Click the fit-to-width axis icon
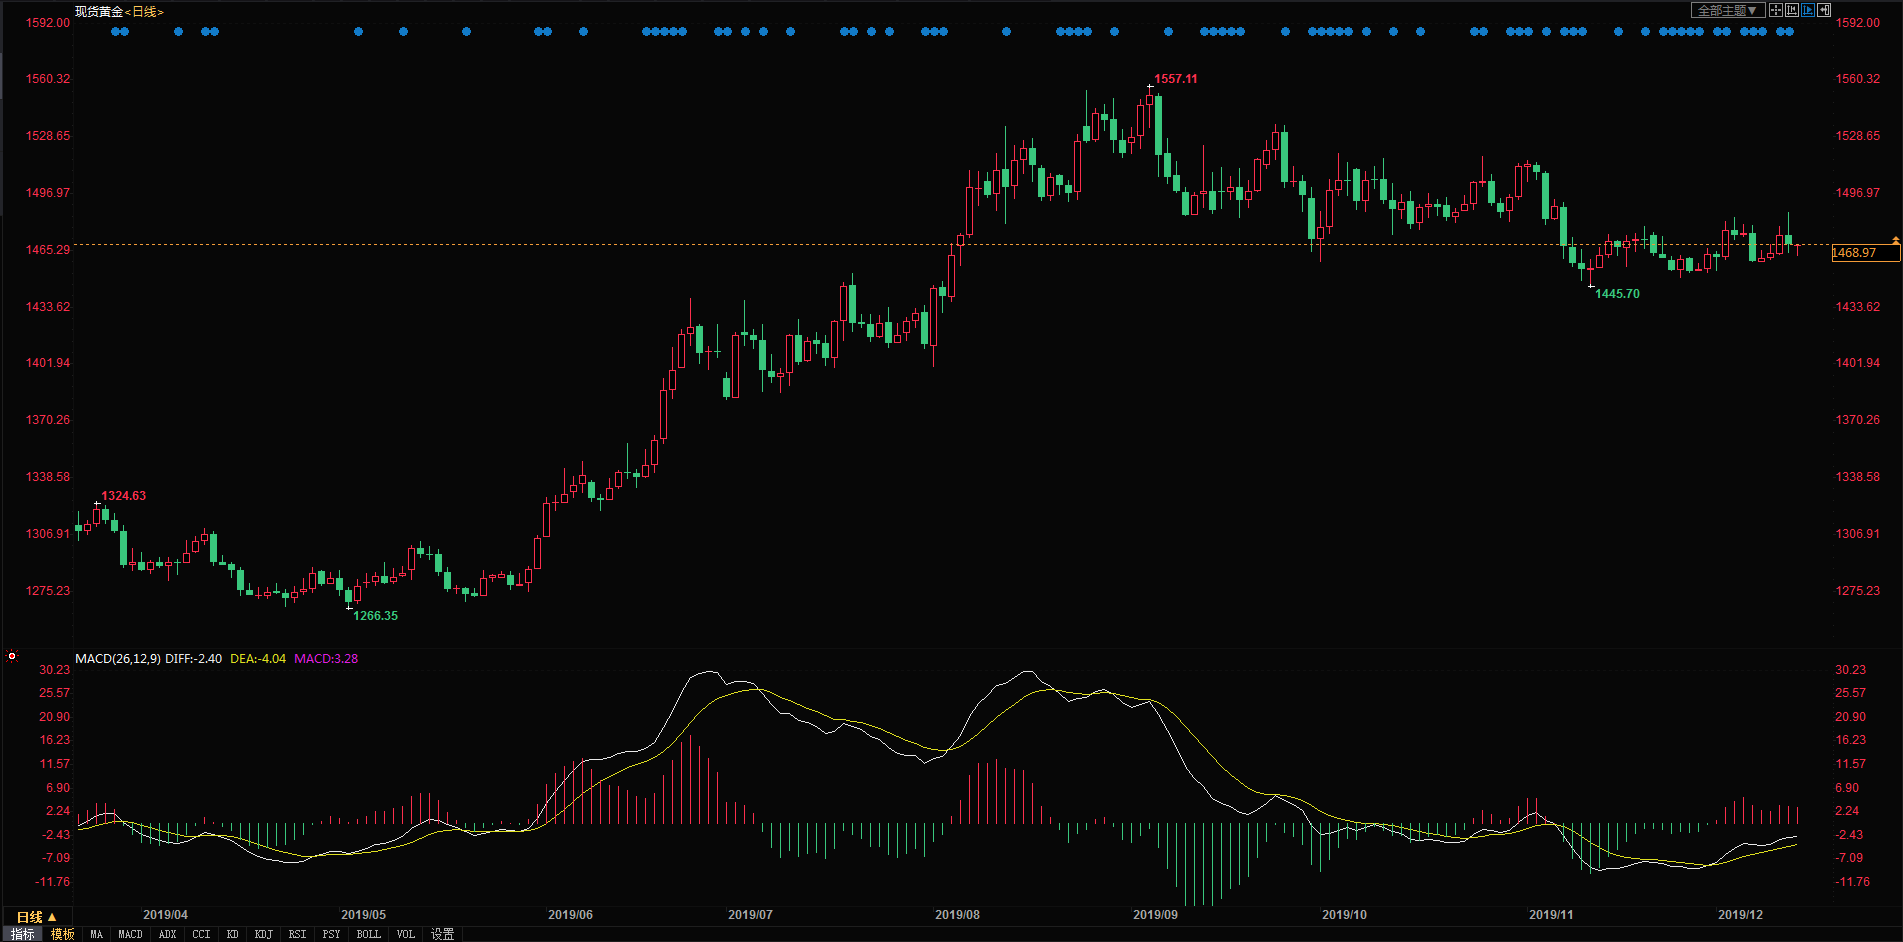The width and height of the screenshot is (1903, 942). pos(1792,10)
